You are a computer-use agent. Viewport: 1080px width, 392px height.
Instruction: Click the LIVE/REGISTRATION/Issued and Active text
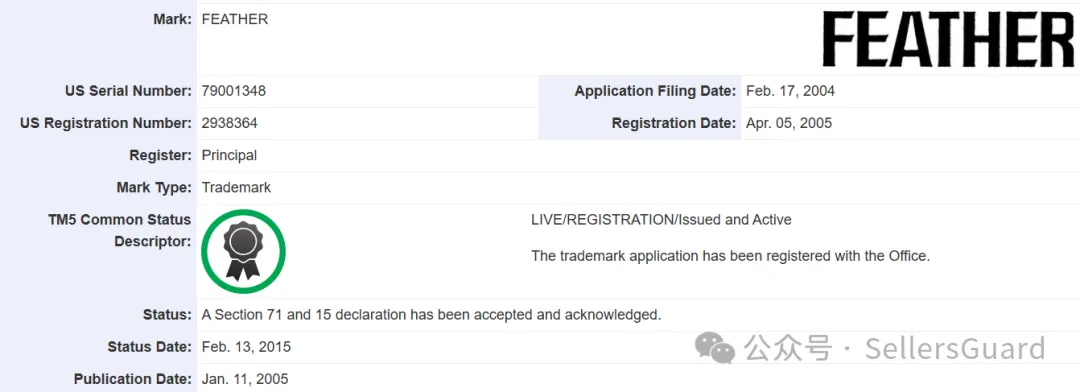click(661, 220)
